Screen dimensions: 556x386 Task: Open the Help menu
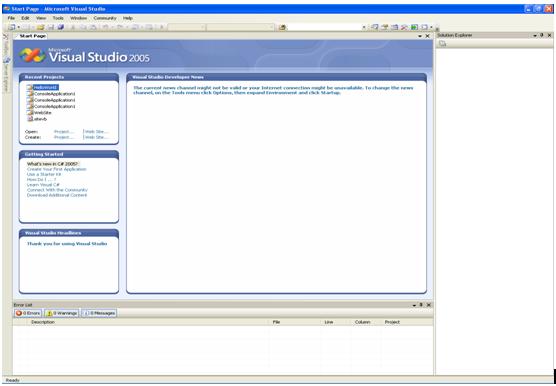pyautogui.click(x=128, y=18)
